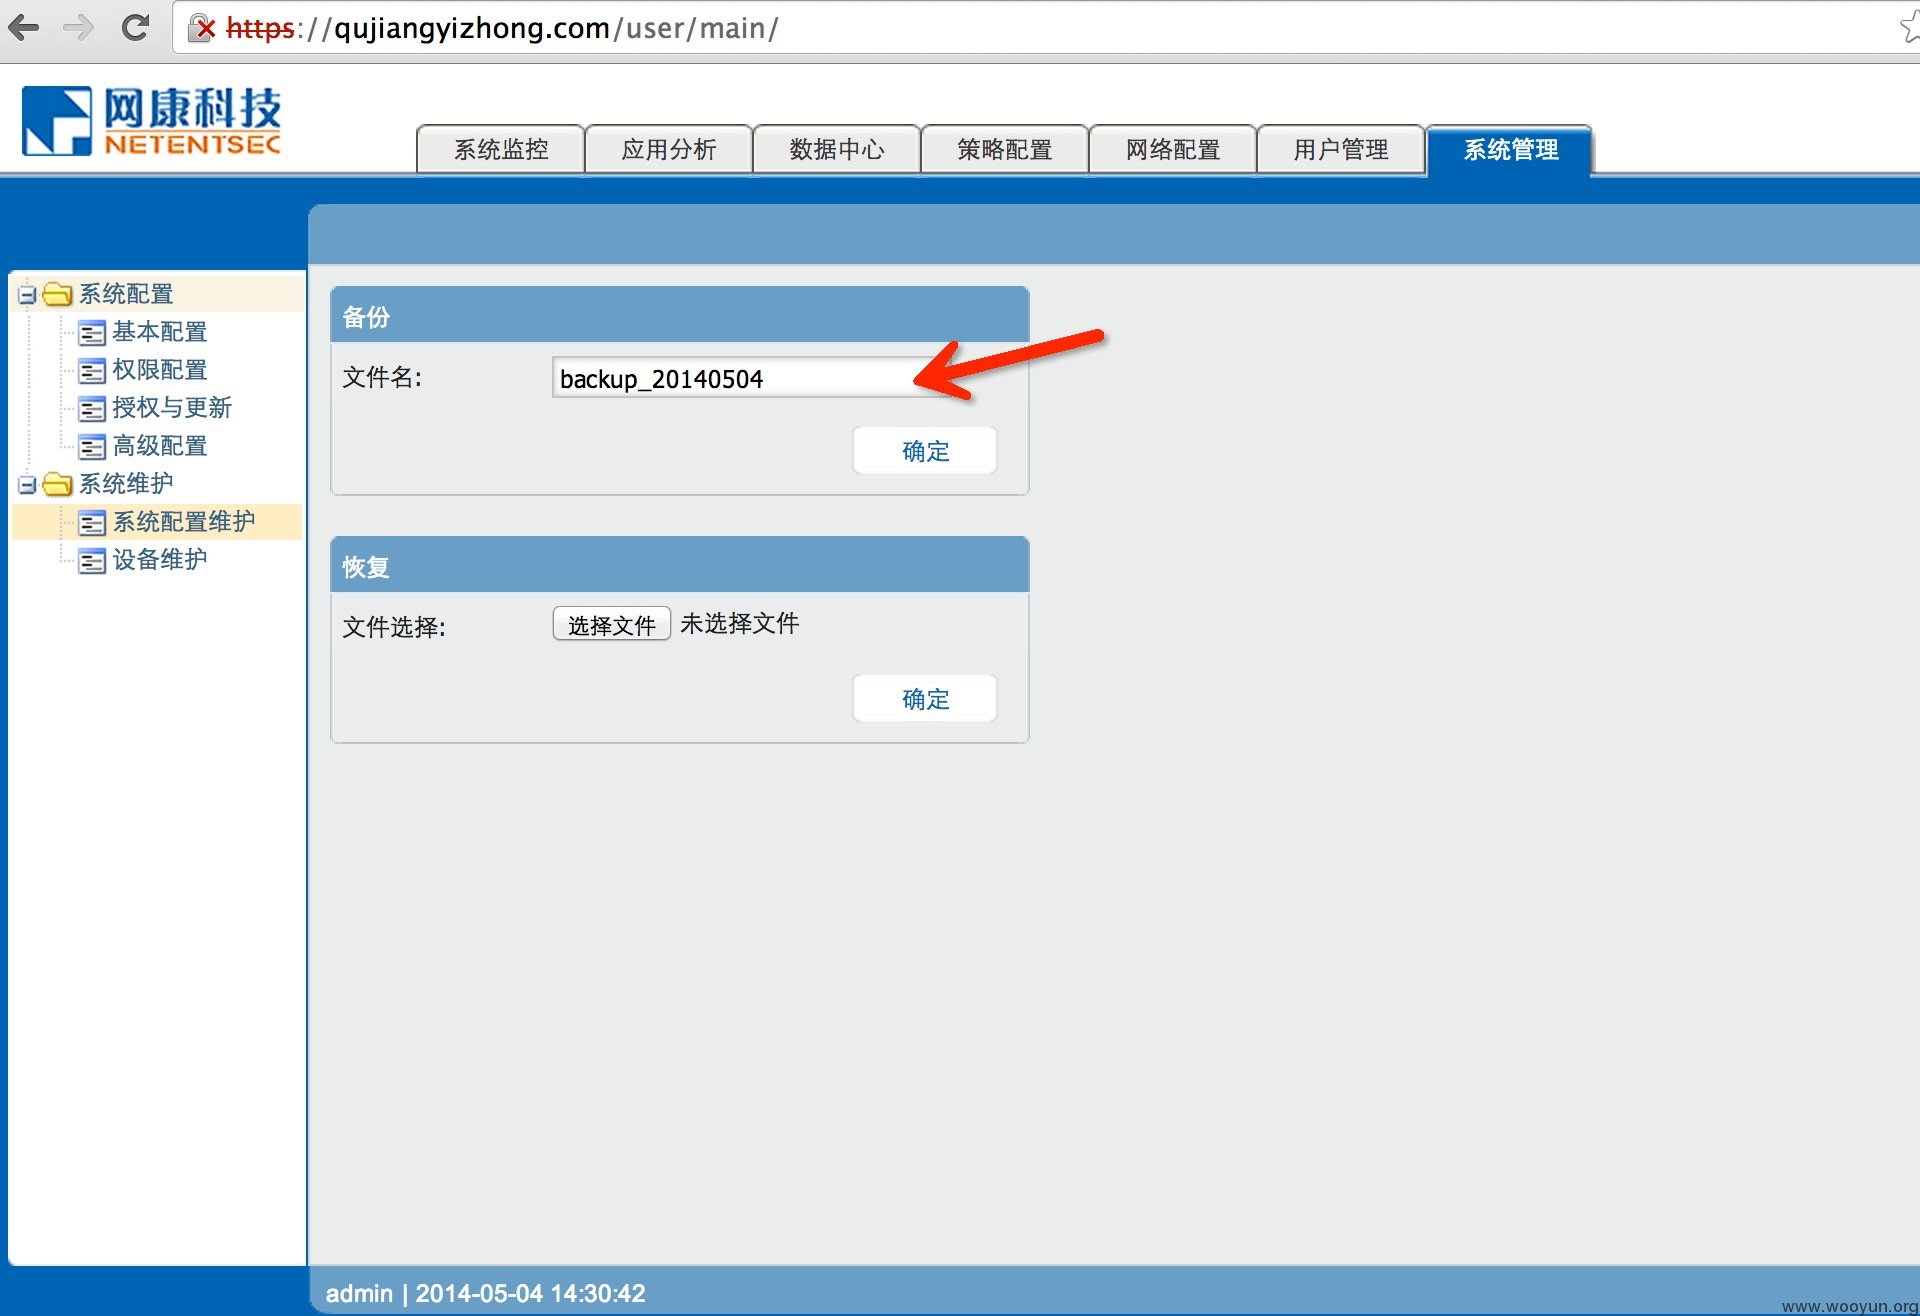The height and width of the screenshot is (1316, 1920).
Task: Click the 系统配置 tree label
Action: click(x=126, y=294)
